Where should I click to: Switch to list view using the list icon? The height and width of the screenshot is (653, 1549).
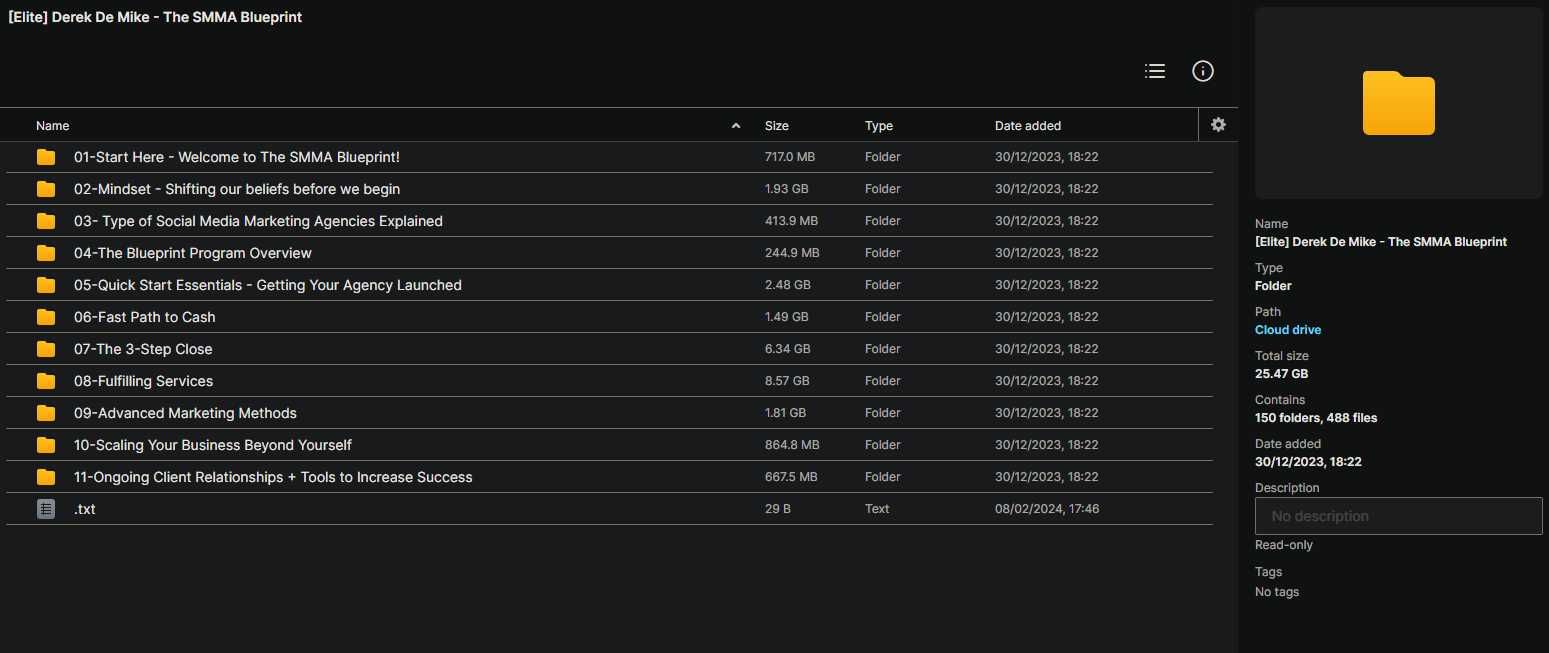[1155, 71]
